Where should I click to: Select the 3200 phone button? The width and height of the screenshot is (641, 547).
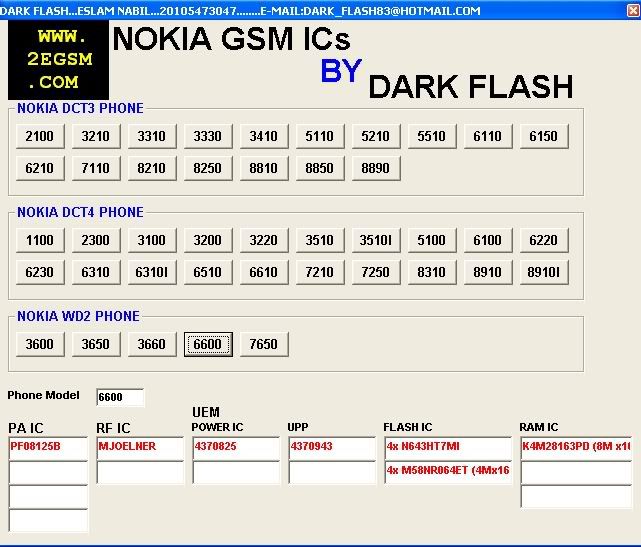208,240
